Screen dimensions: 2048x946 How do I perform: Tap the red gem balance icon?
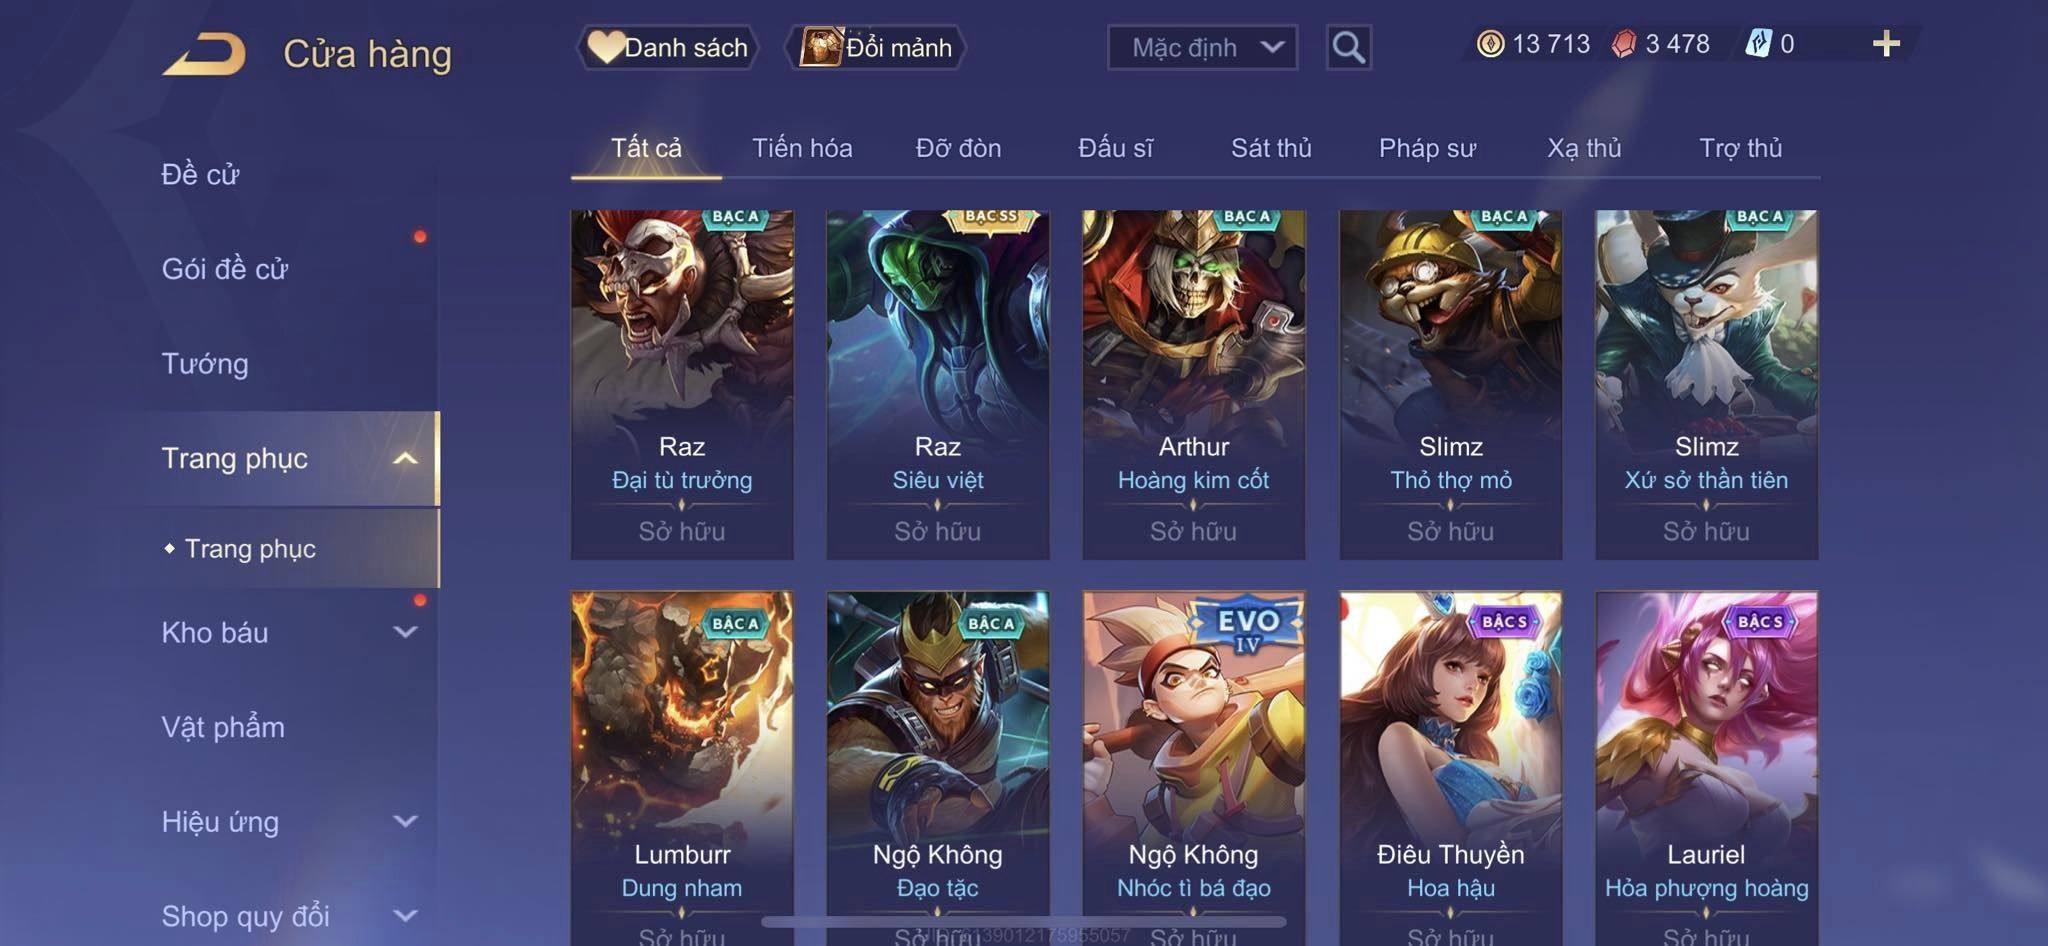pyautogui.click(x=1624, y=44)
